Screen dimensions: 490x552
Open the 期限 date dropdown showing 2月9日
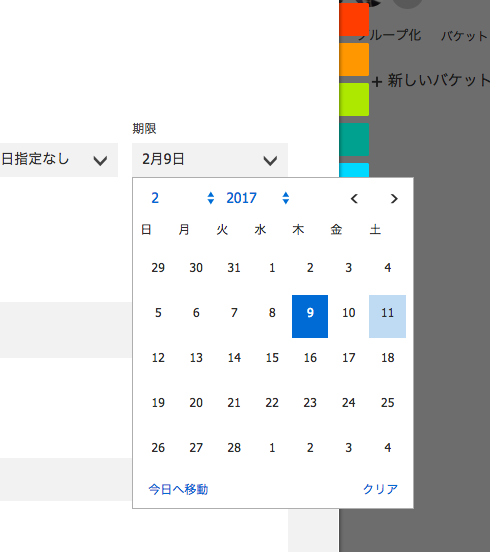click(210, 160)
